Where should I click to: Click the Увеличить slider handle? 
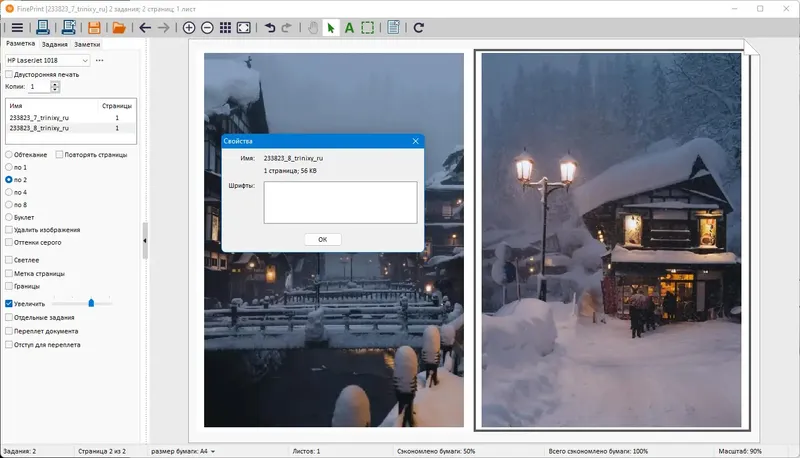click(91, 303)
